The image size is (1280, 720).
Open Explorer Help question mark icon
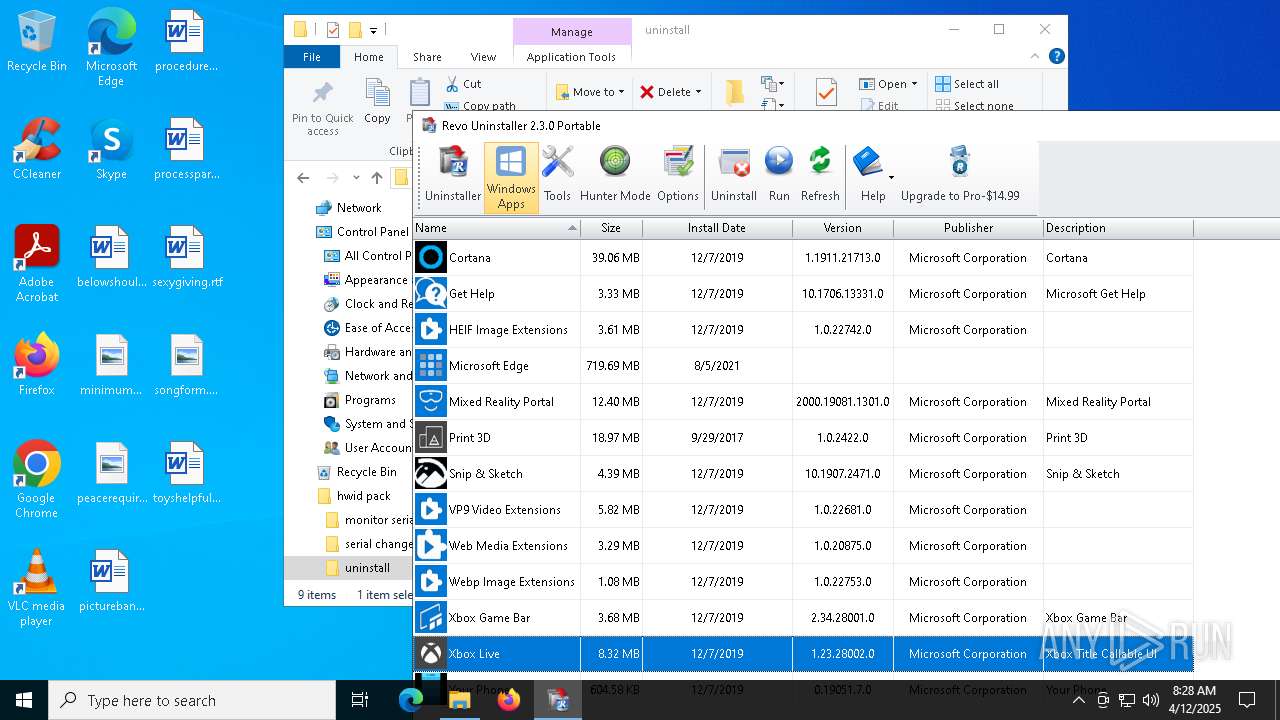tap(1056, 57)
